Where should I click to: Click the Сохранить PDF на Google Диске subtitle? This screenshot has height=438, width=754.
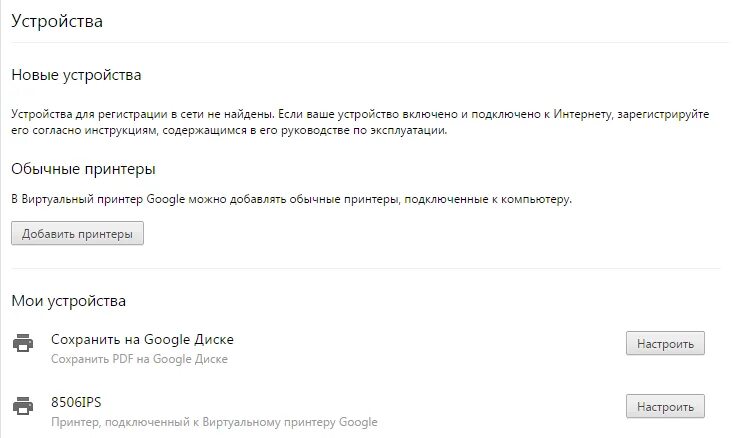click(x=139, y=359)
